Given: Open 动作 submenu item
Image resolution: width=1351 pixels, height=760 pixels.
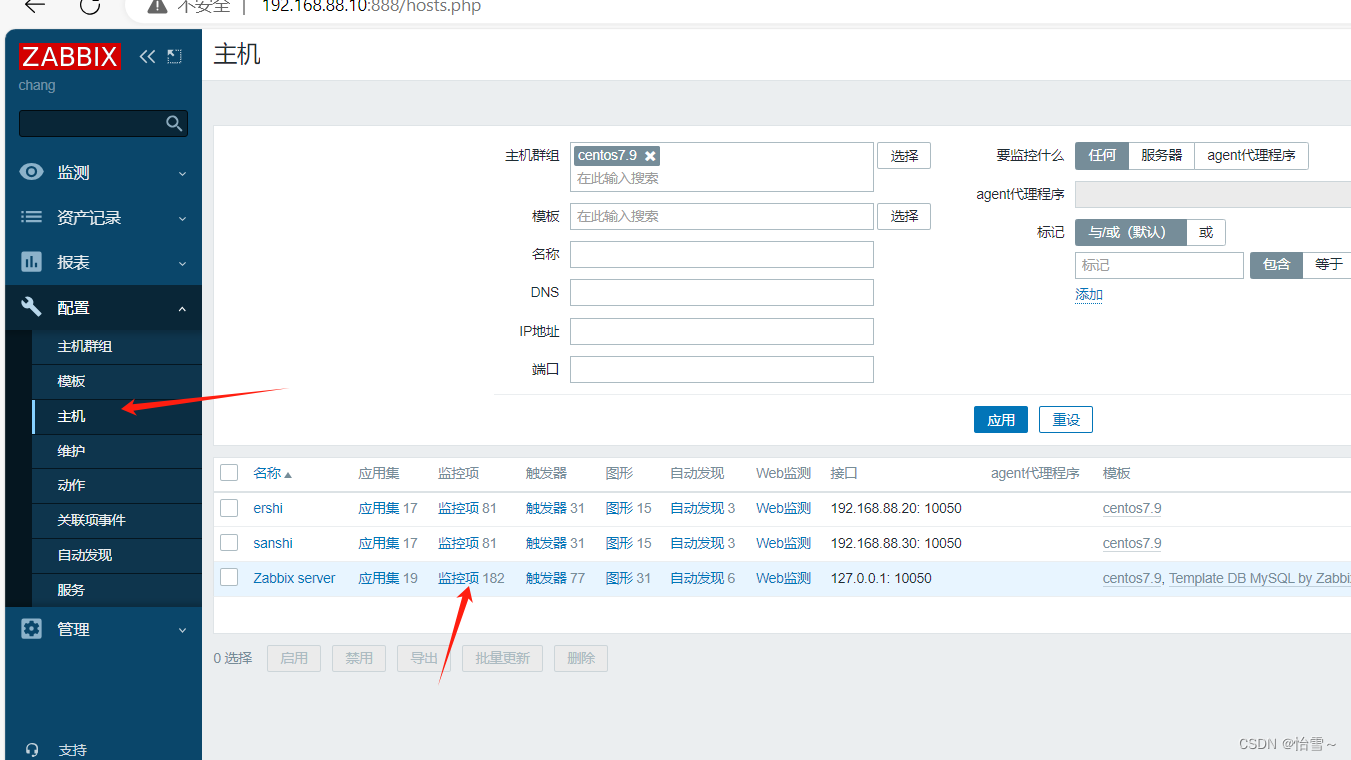Looking at the screenshot, I should click(117, 485).
